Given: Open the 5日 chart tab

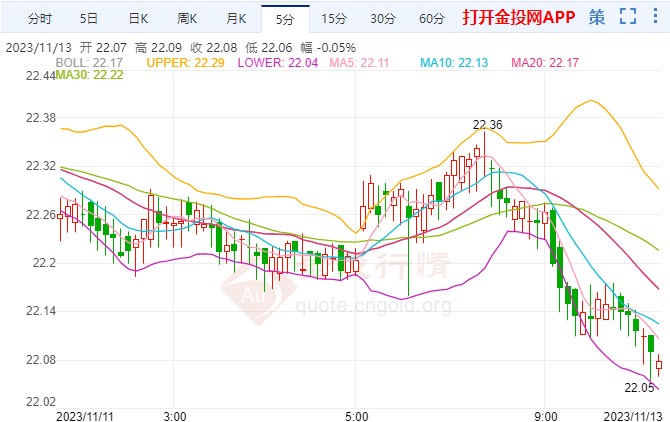Looking at the screenshot, I should coord(89,19).
